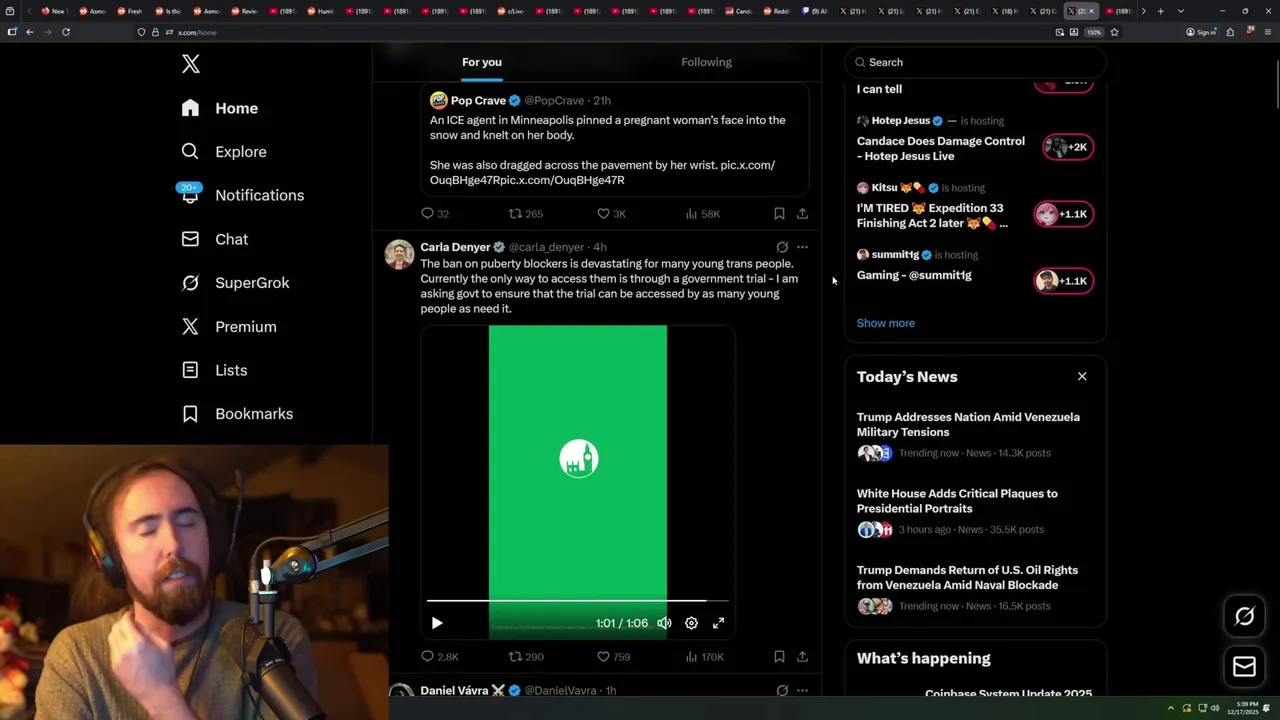Open Carla Denyer's profile avatar
The image size is (1280, 720).
(x=399, y=254)
